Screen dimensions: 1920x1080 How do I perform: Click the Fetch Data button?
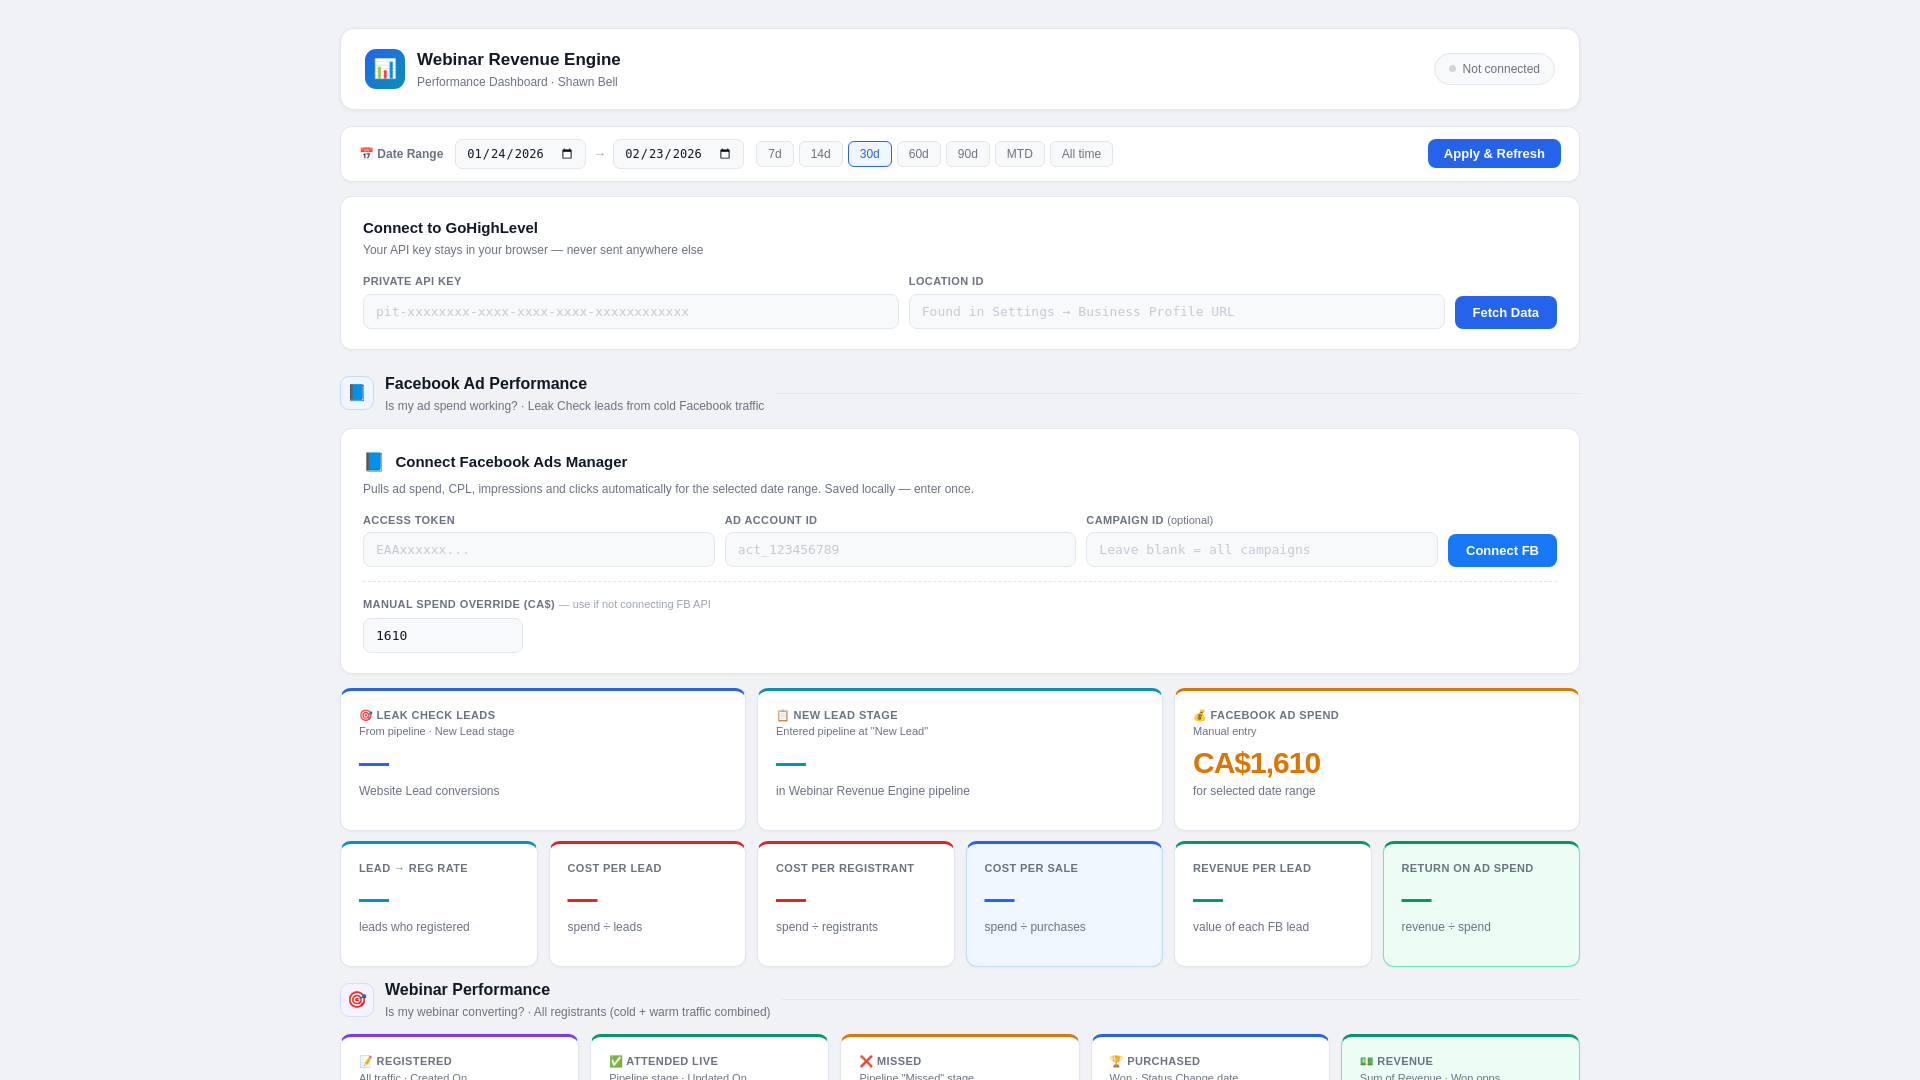click(x=1506, y=313)
